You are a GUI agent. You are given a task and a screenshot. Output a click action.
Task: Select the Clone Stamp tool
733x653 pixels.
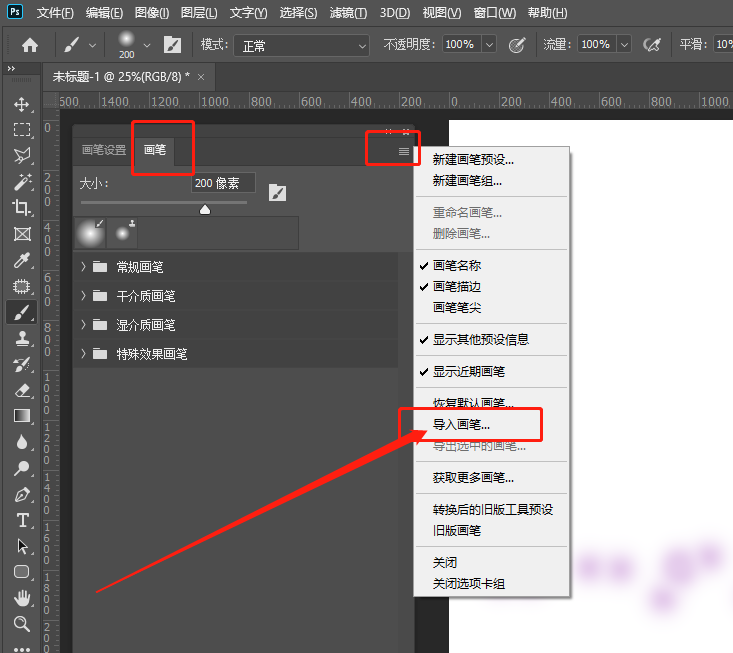click(22, 338)
